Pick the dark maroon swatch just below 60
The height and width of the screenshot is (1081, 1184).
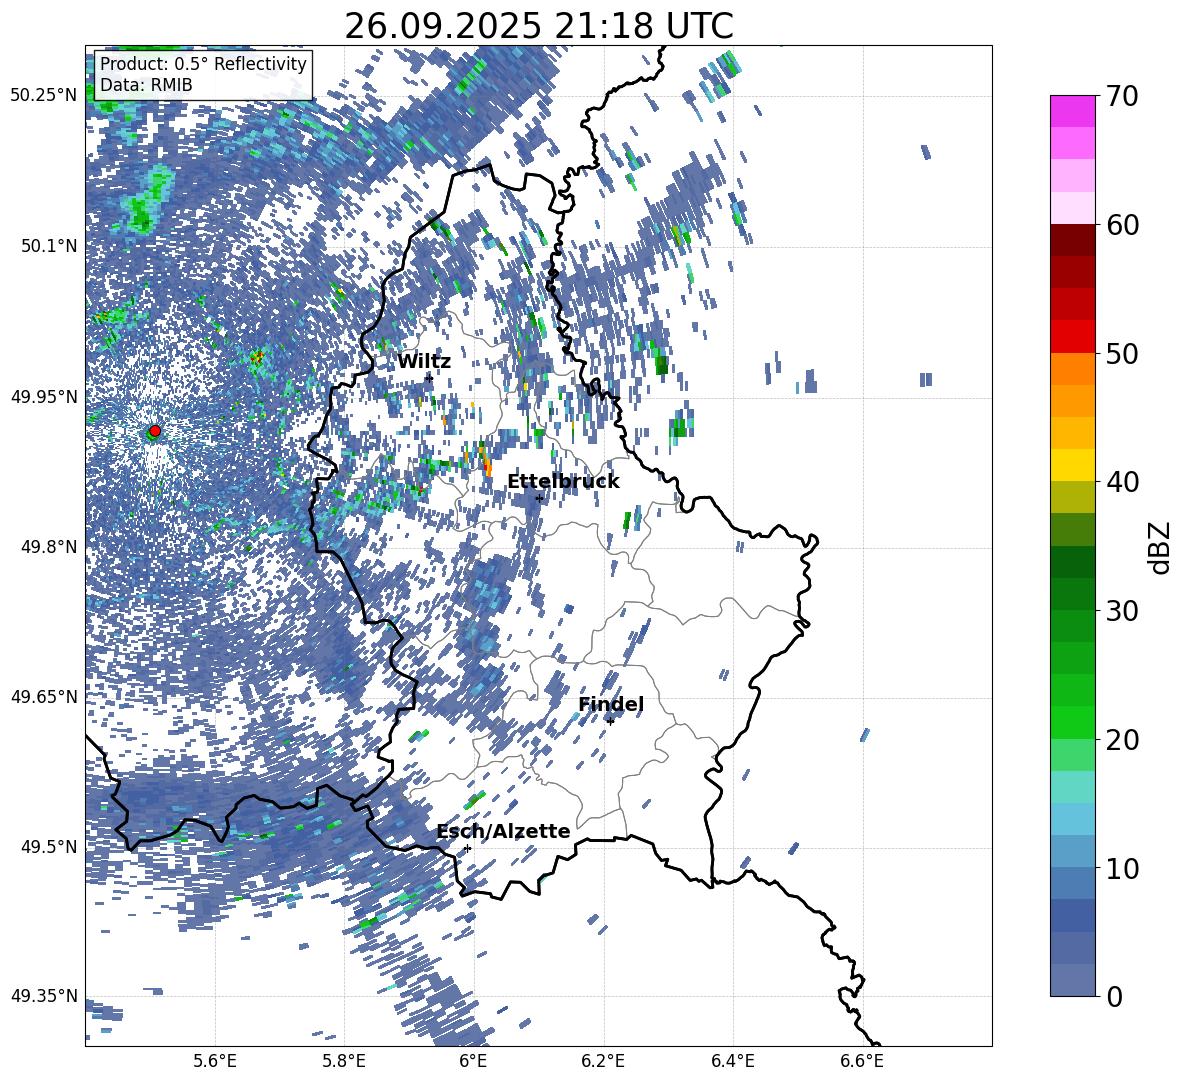tap(1072, 240)
